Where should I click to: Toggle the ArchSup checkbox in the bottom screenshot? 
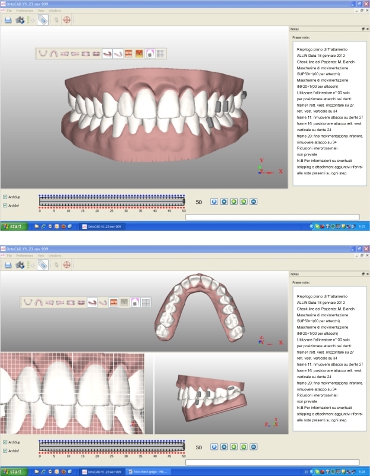point(5,442)
